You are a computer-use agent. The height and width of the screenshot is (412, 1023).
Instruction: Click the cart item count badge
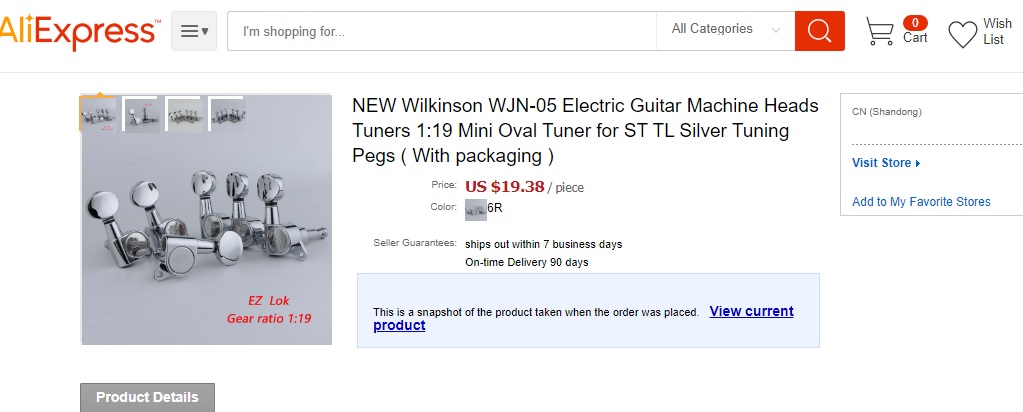(915, 22)
